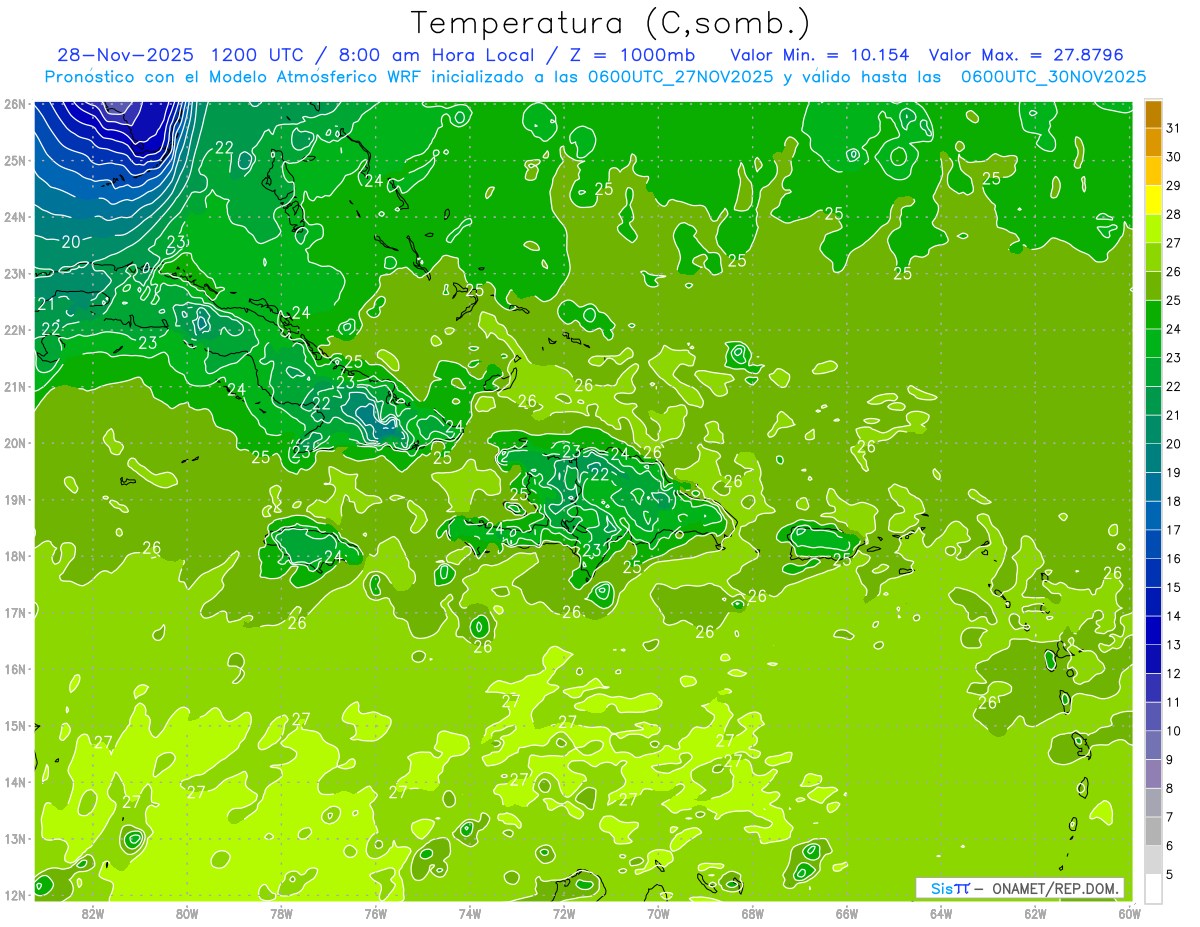
Task: Click the '17N' latitude axis label
Action: click(15, 612)
